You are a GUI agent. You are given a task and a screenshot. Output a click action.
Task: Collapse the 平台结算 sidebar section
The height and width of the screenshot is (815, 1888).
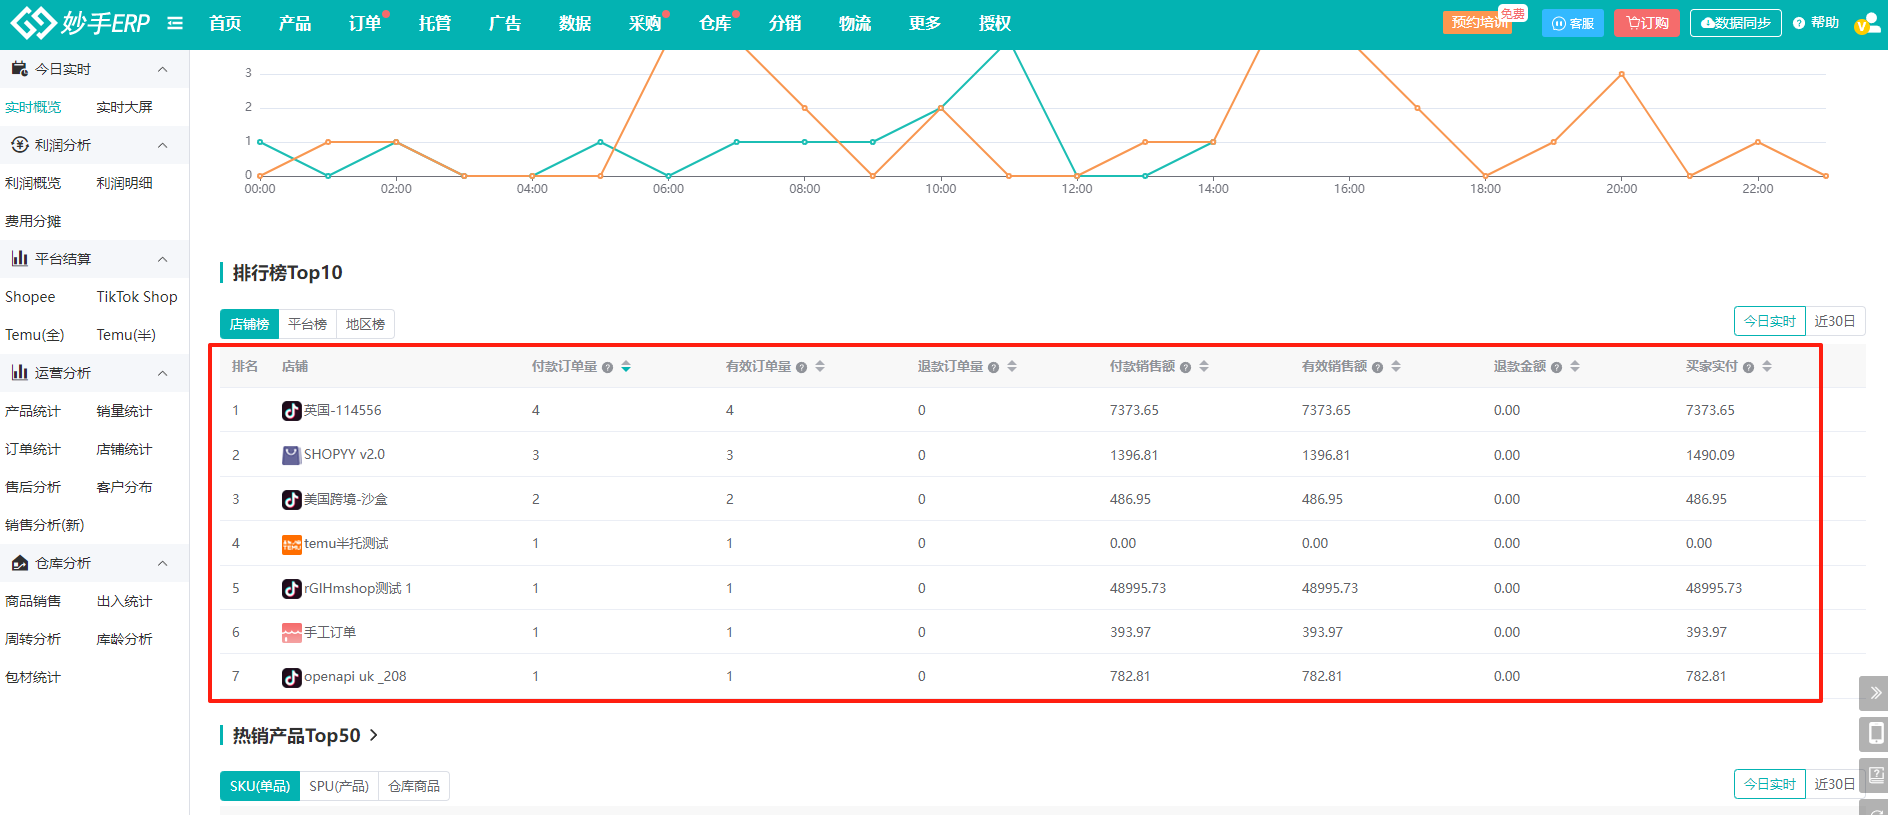pyautogui.click(x=162, y=259)
